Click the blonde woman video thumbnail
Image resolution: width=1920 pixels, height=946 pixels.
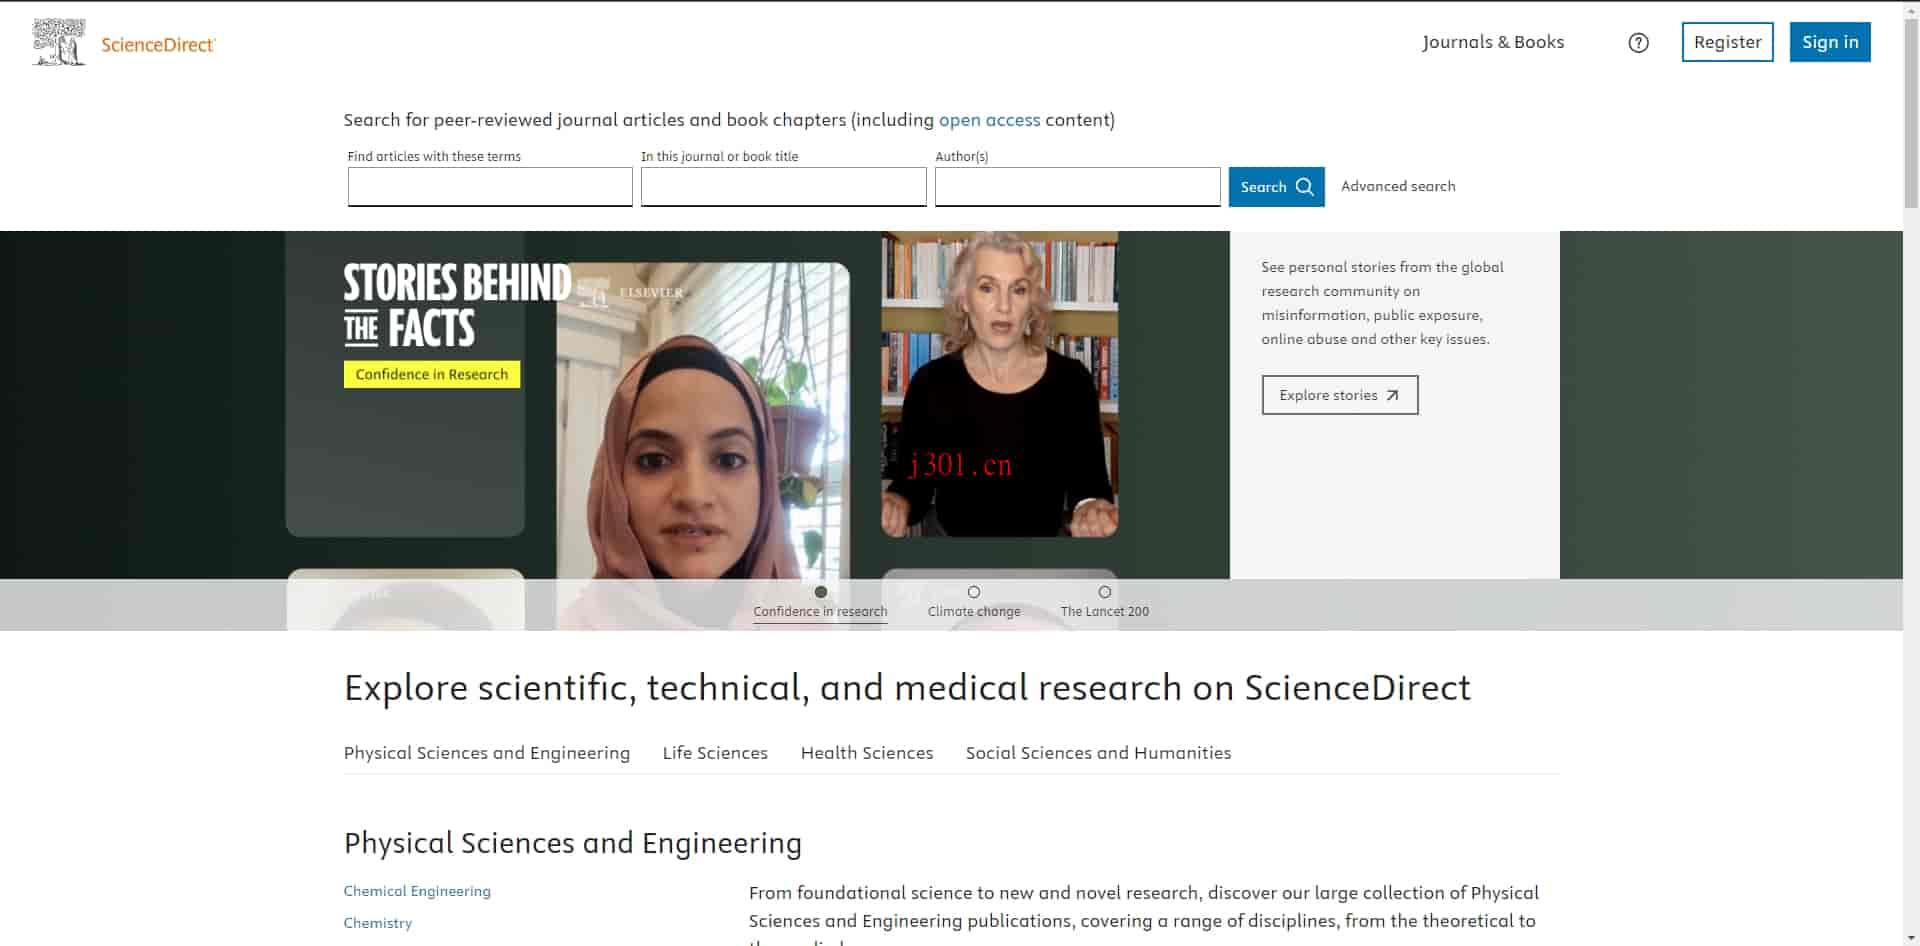(x=999, y=384)
